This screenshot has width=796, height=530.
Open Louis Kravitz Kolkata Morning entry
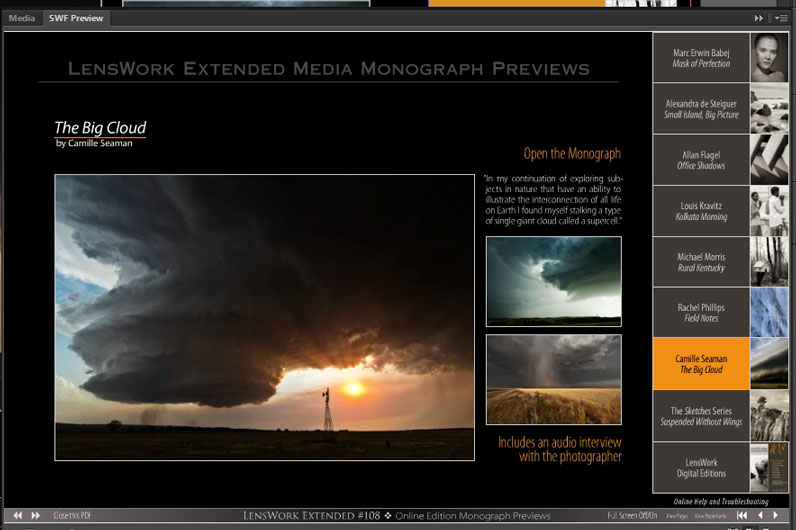pyautogui.click(x=701, y=211)
